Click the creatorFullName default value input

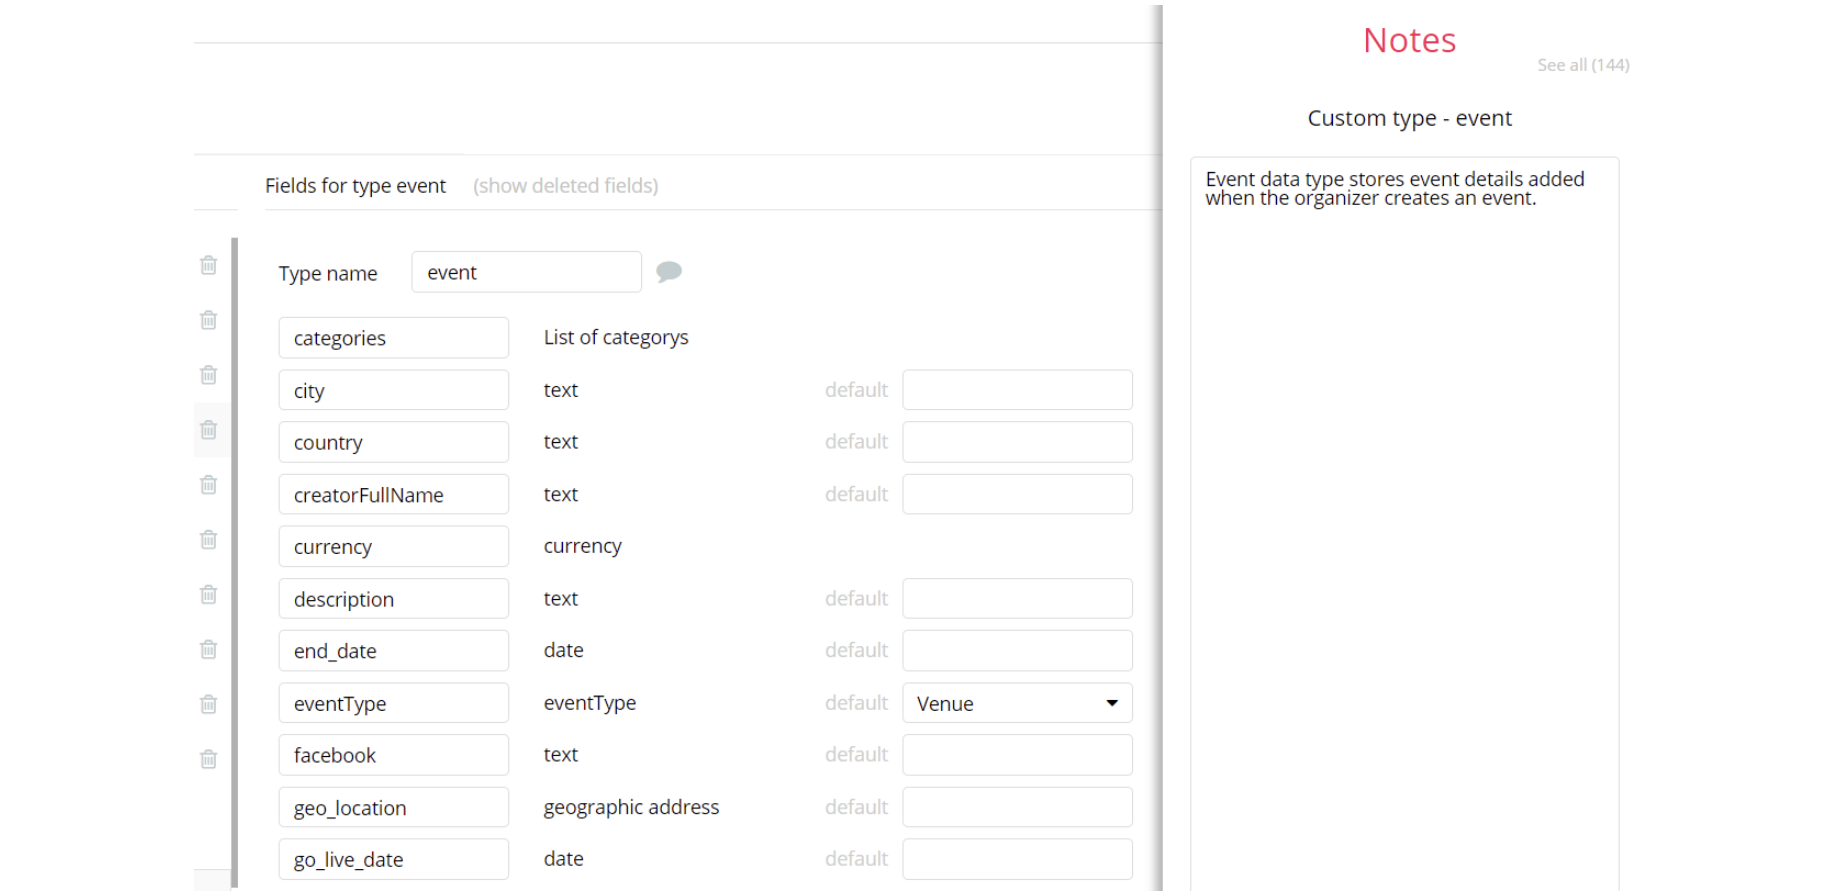pos(1017,494)
